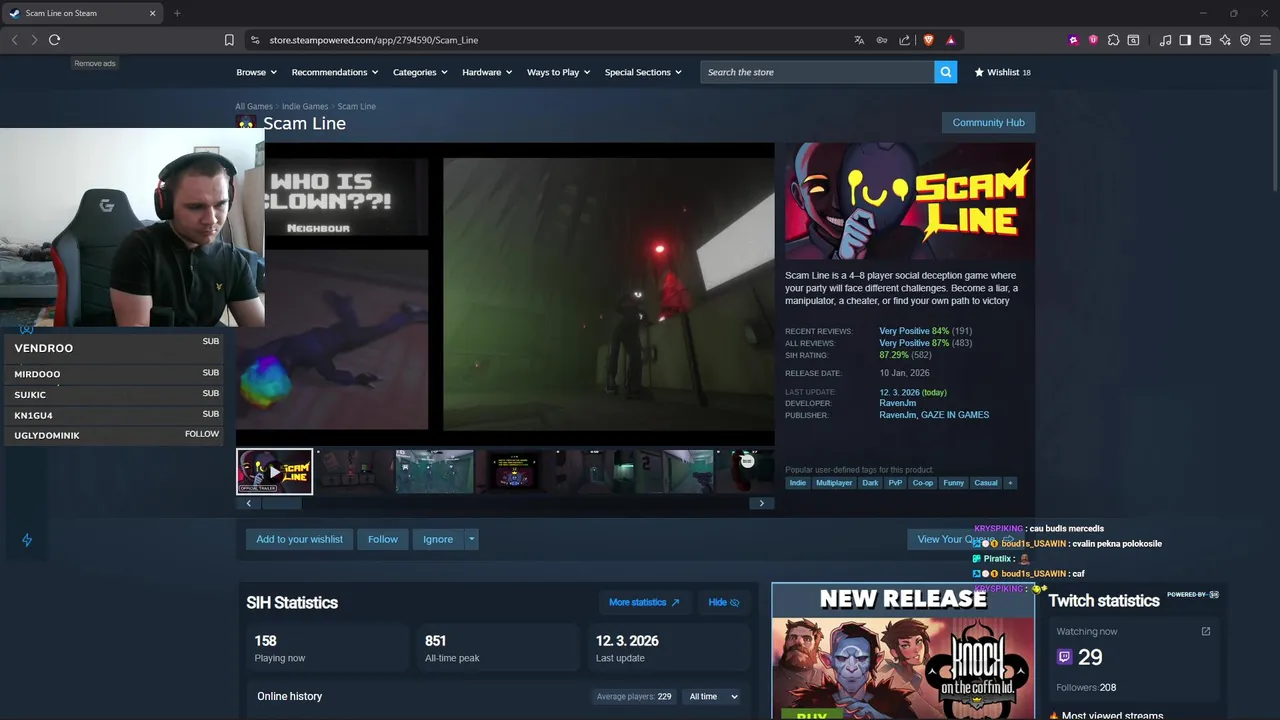Play the official trailer thumbnail
This screenshot has height=720, width=1280.
tap(274, 471)
